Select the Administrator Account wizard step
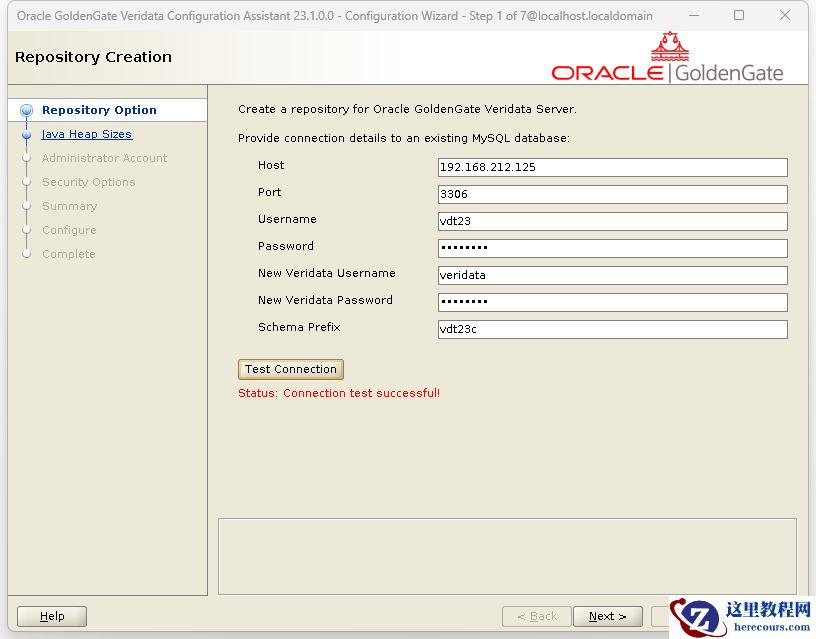This screenshot has height=639, width=816. (x=104, y=158)
